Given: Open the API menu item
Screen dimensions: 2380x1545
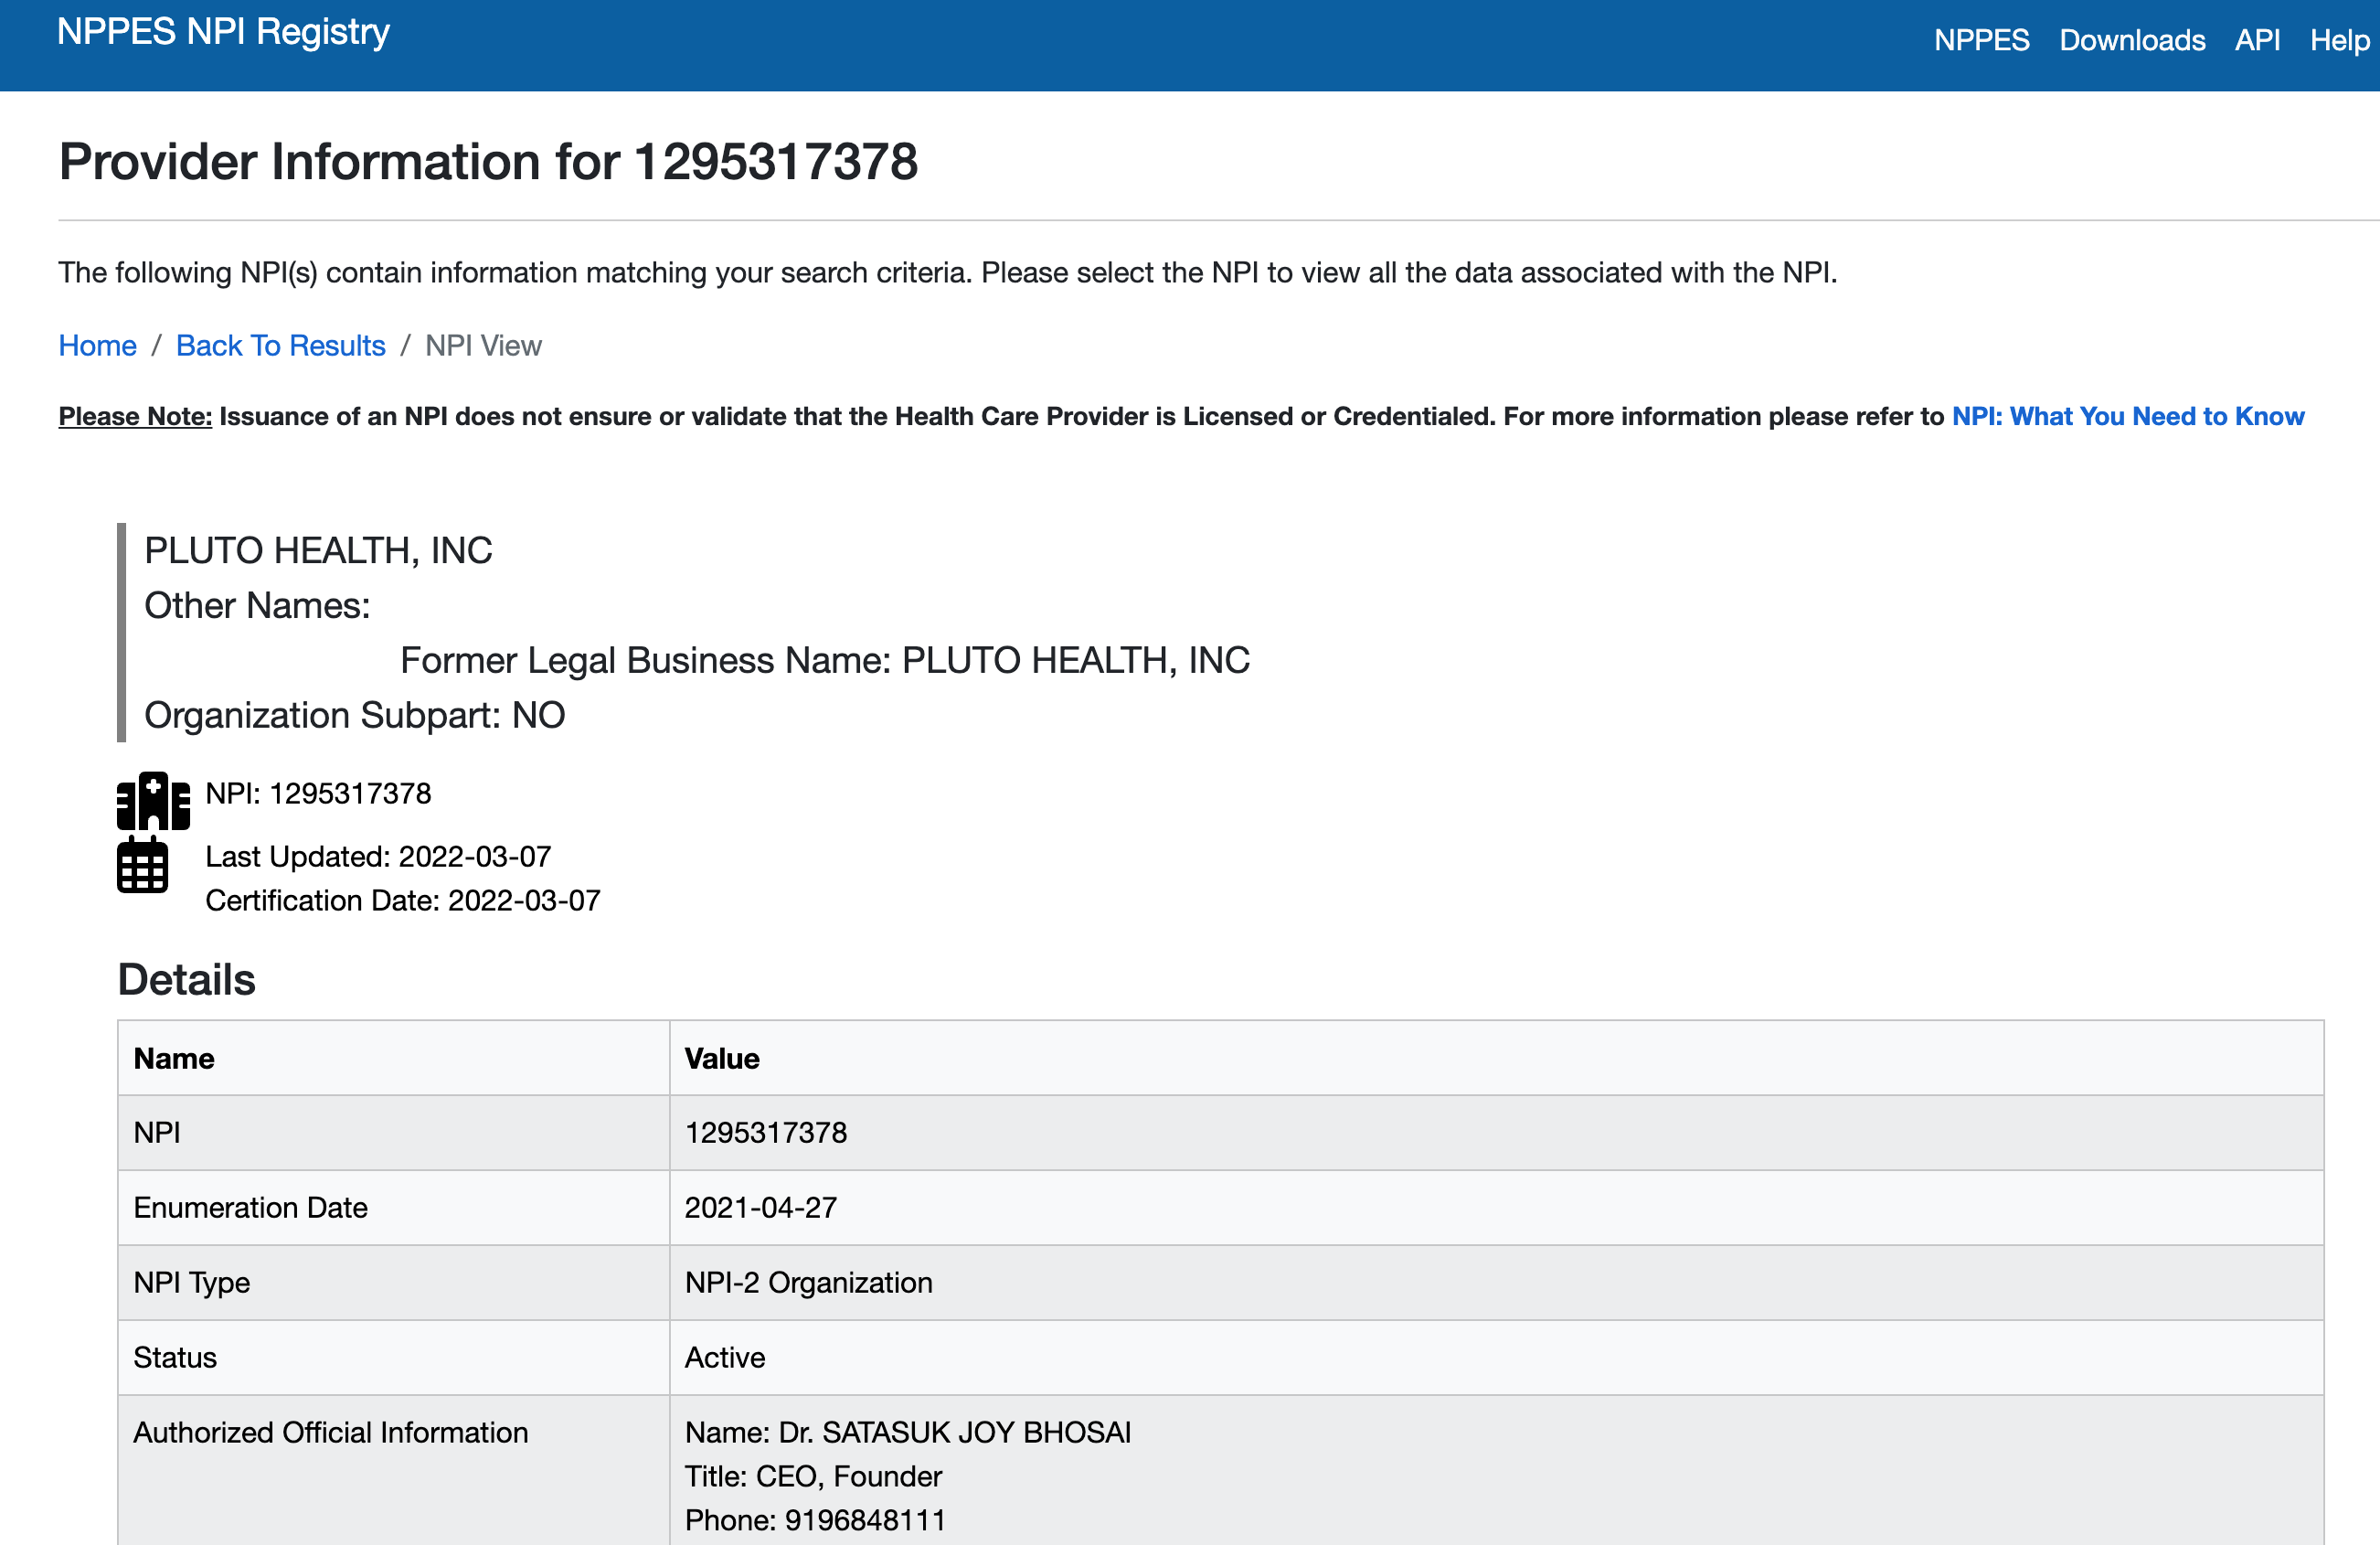Looking at the screenshot, I should pyautogui.click(x=2257, y=40).
